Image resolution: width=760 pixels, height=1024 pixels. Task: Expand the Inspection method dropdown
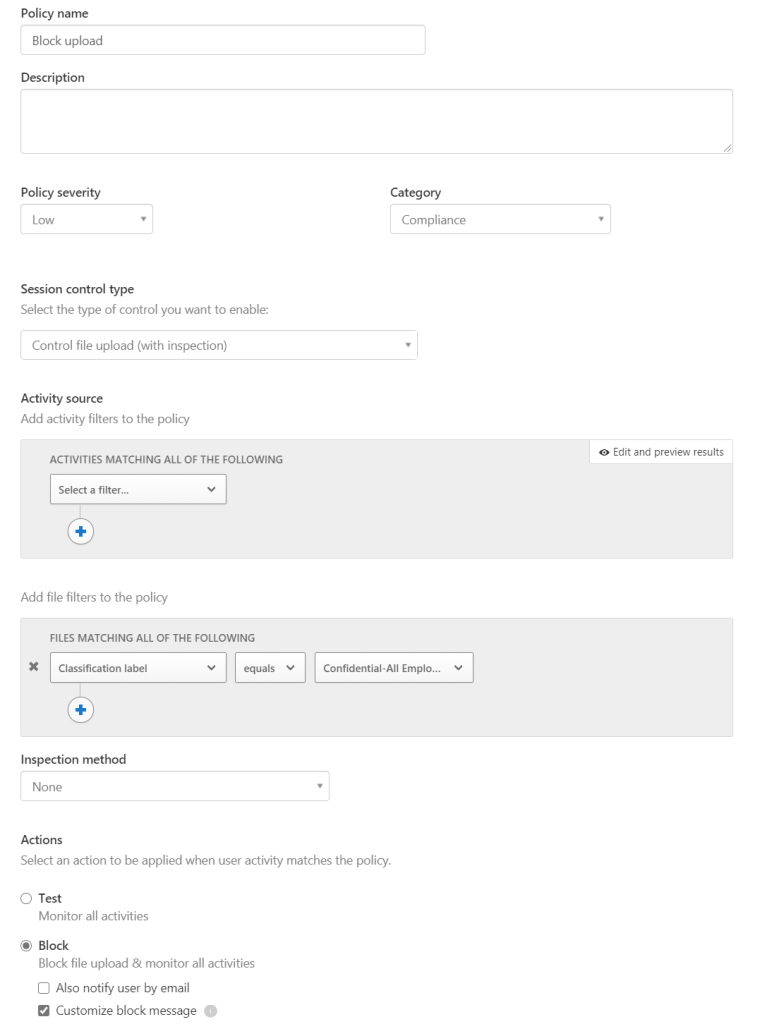(x=175, y=787)
